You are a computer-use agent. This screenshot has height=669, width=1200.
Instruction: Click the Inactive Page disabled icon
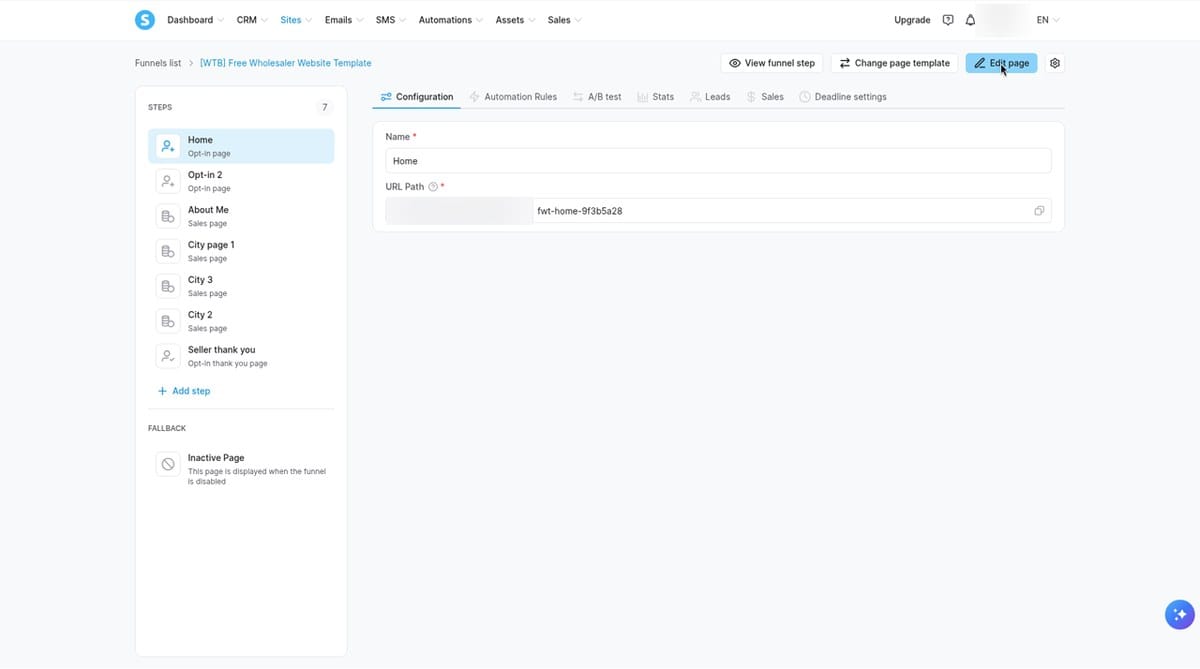[x=168, y=464]
